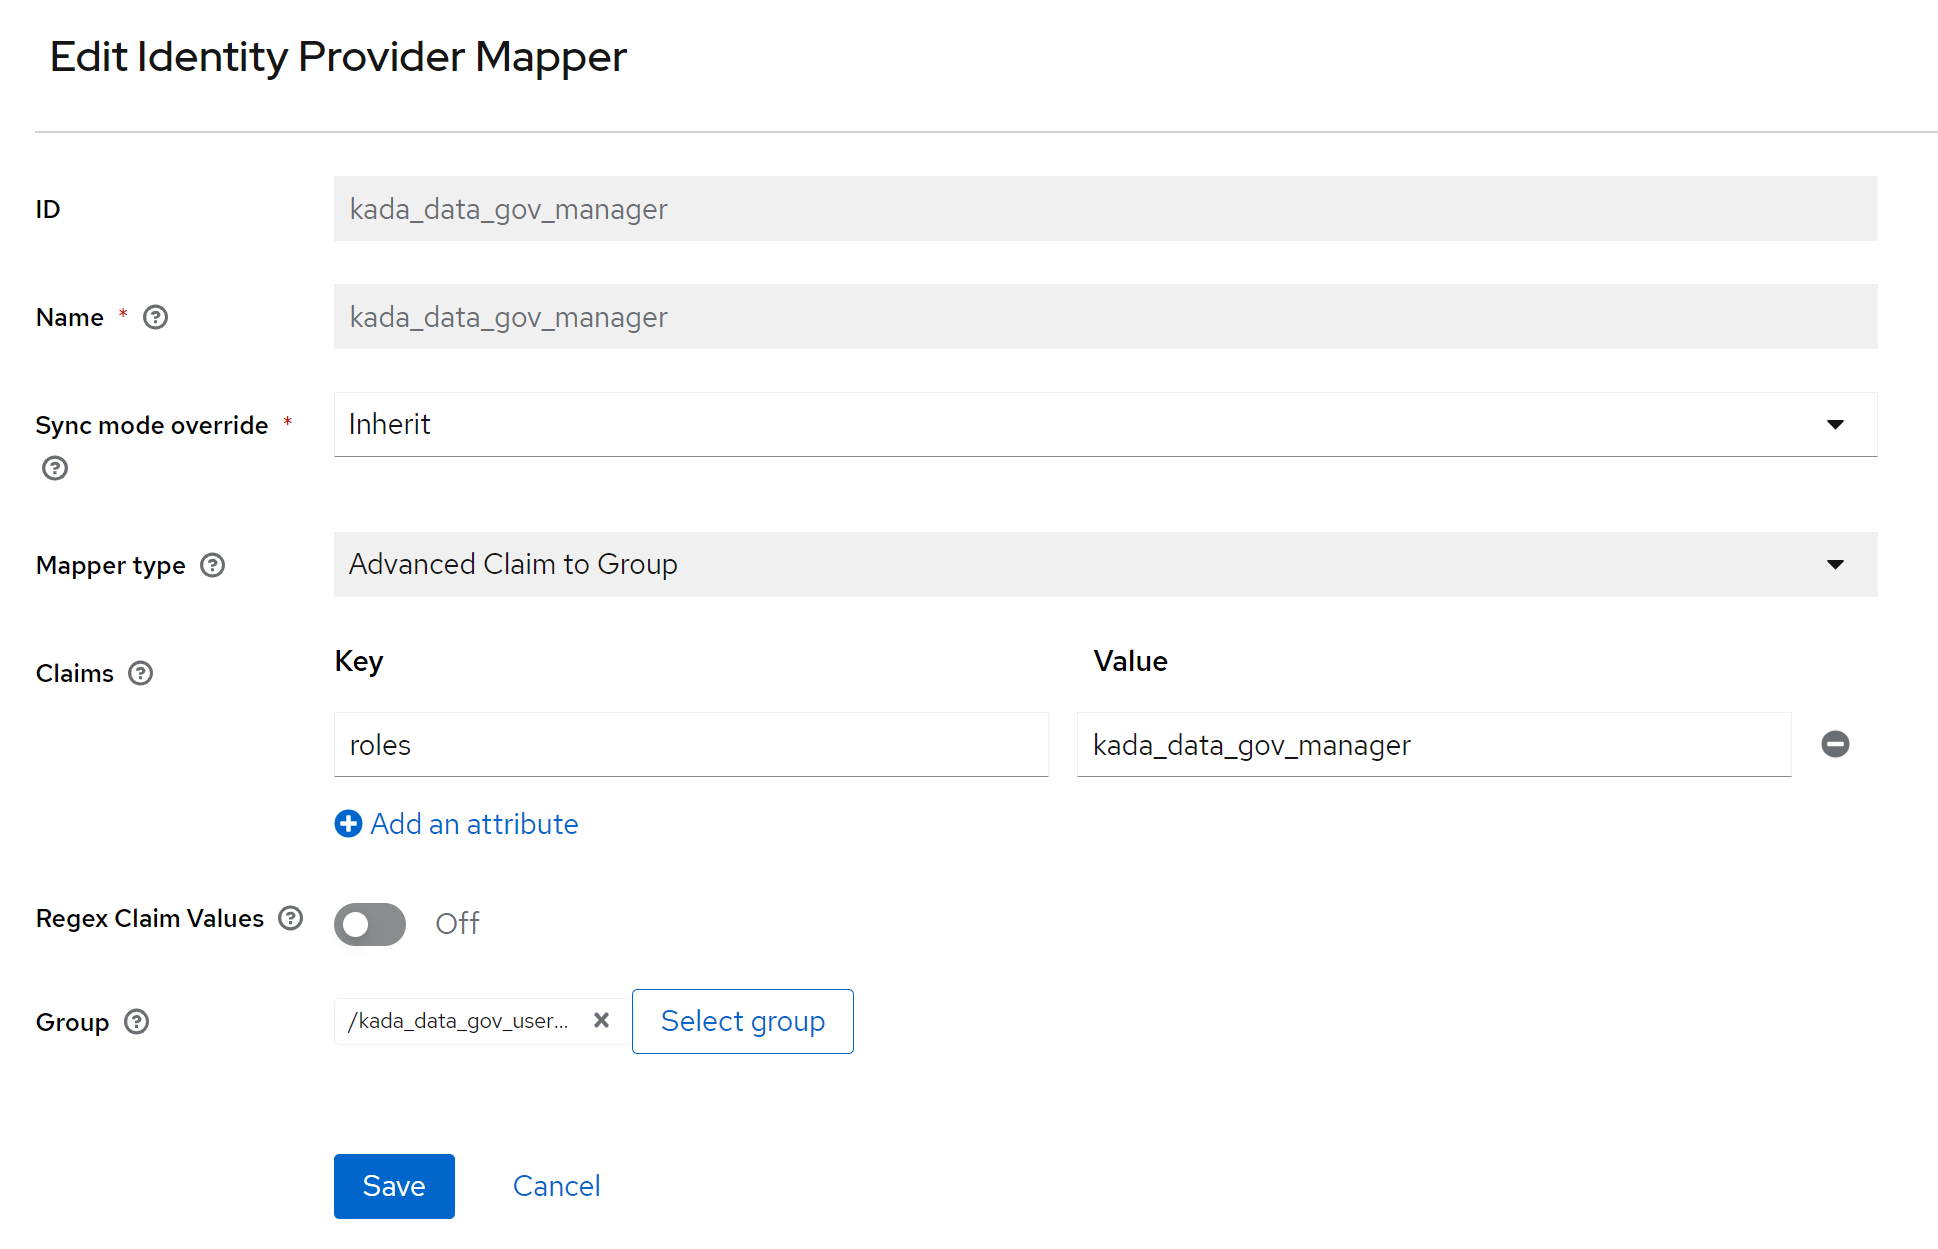Remove the kada_data_gov_manager claim value row
Image resolution: width=1938 pixels, height=1249 pixels.
point(1835,744)
